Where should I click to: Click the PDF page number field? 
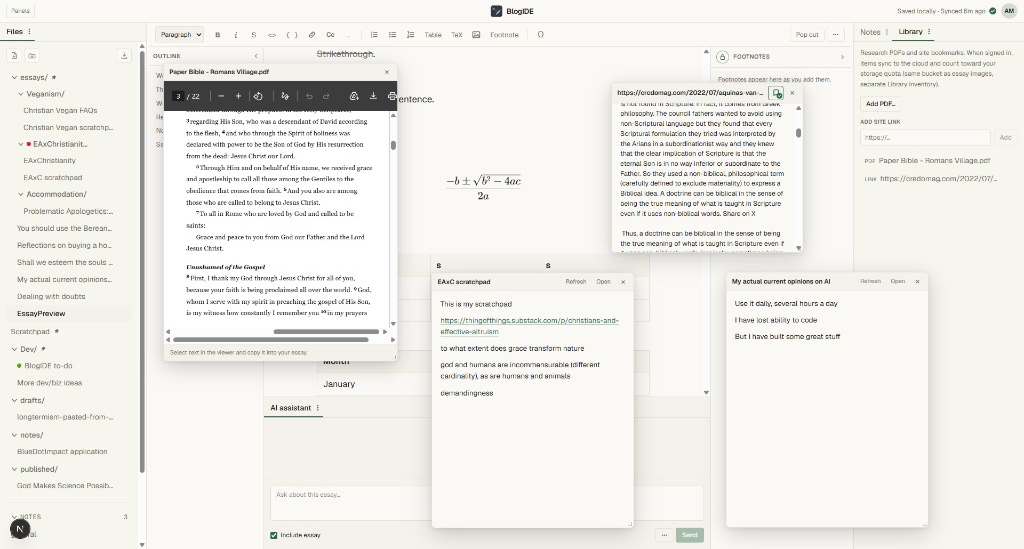pyautogui.click(x=178, y=96)
